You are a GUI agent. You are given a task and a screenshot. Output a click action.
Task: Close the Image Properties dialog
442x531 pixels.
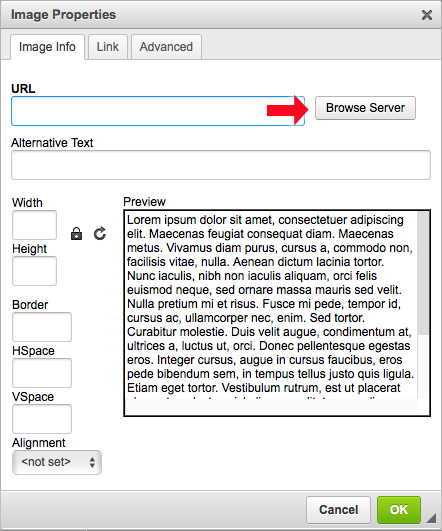tap(427, 15)
